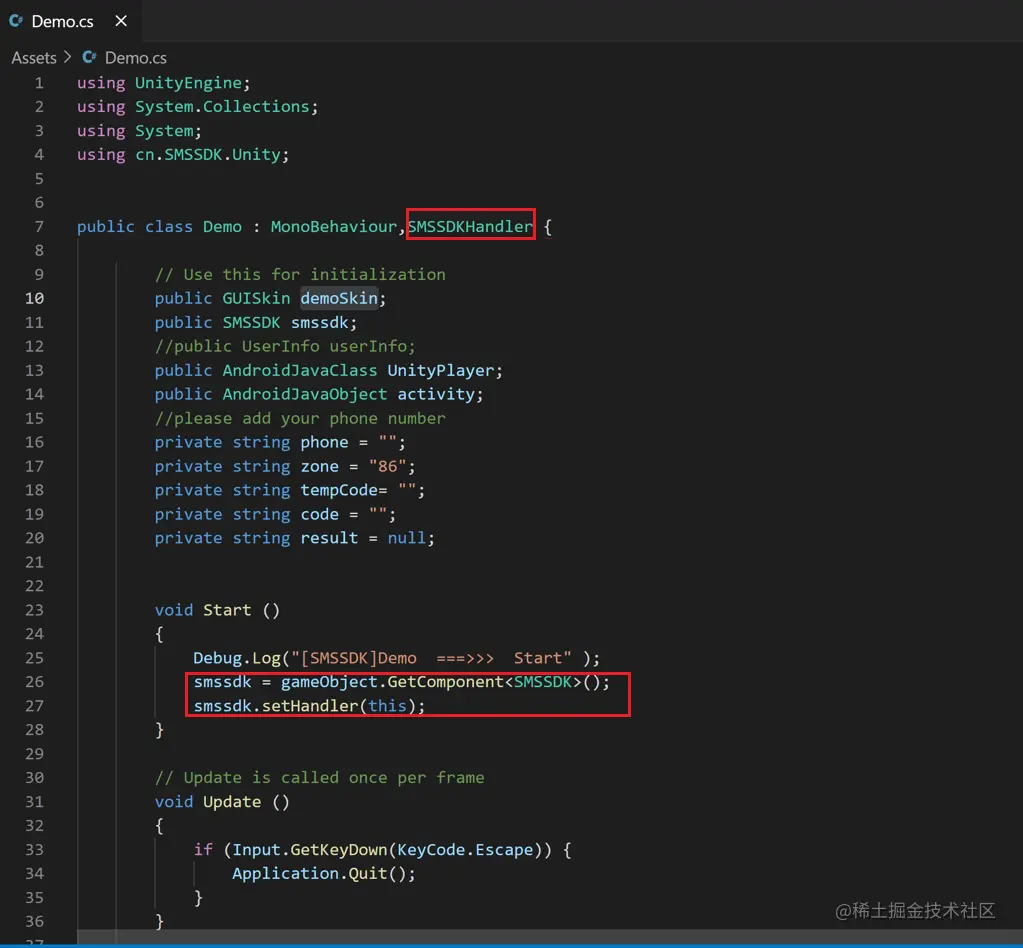The height and width of the screenshot is (948, 1023).
Task: Click the class name 'Demo' on line 7
Action: pos(222,226)
